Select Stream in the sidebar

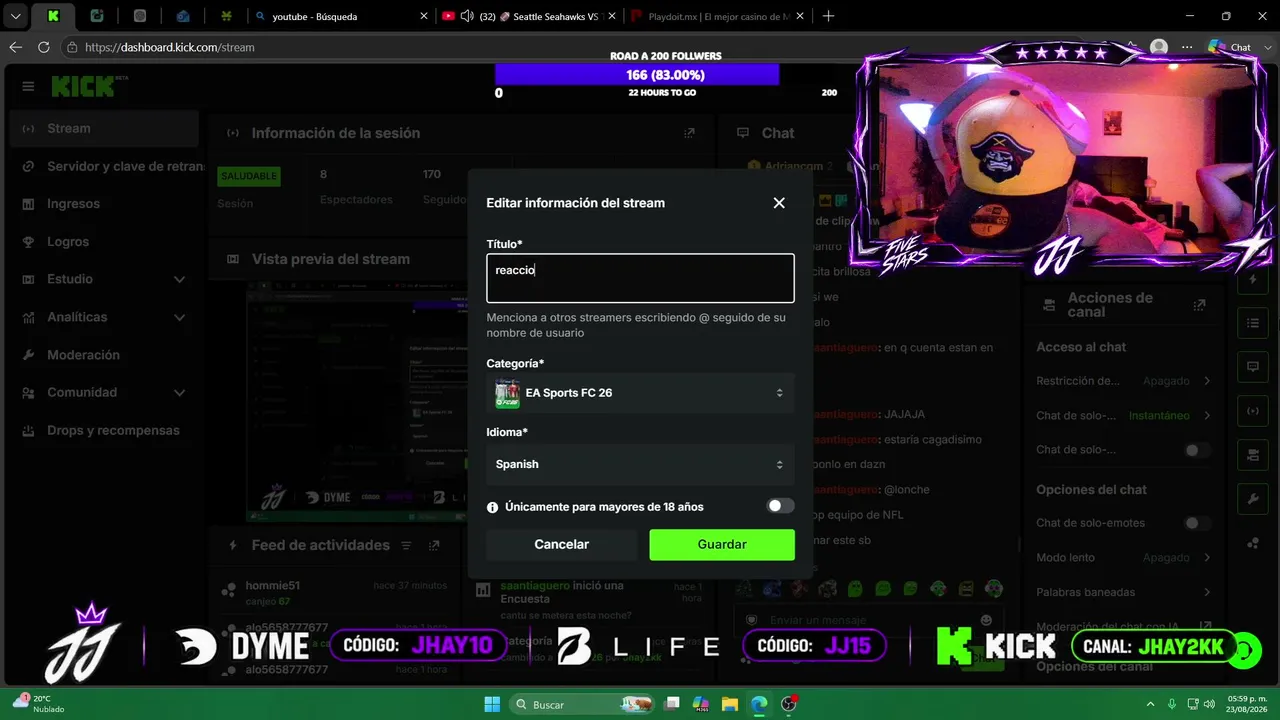104,128
